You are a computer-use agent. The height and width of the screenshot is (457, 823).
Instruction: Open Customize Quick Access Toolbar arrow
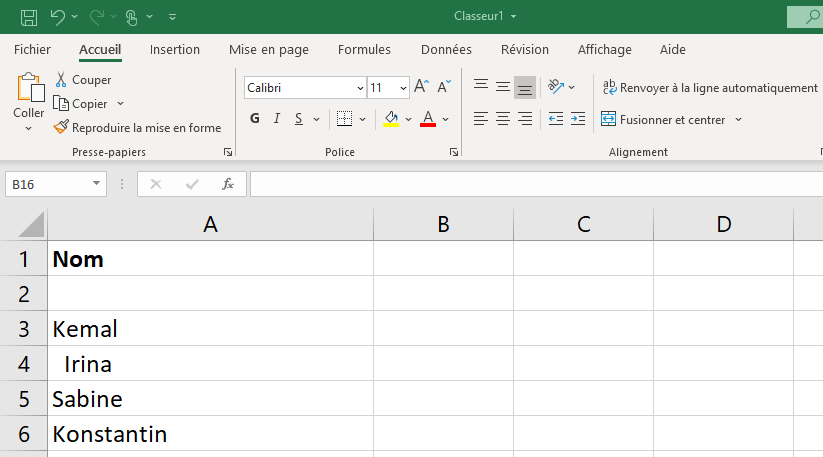172,17
